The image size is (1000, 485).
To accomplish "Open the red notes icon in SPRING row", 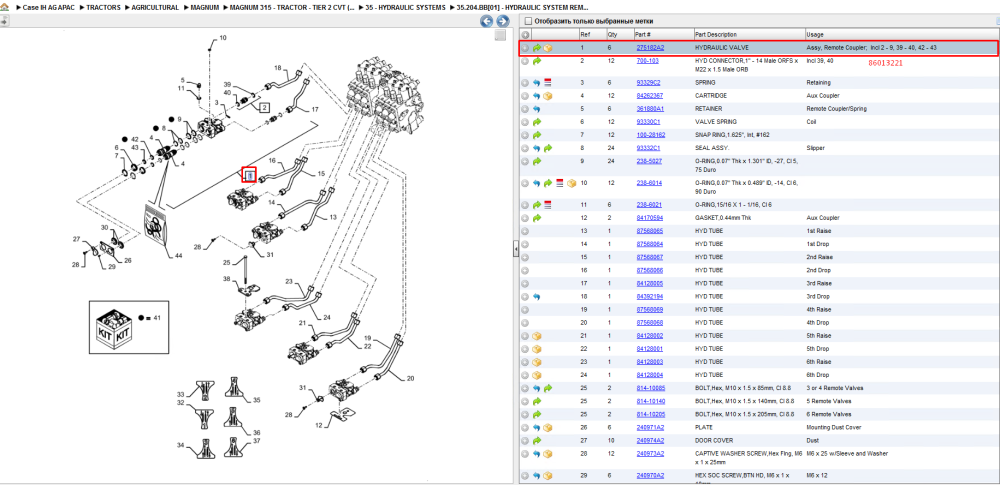I will (548, 83).
